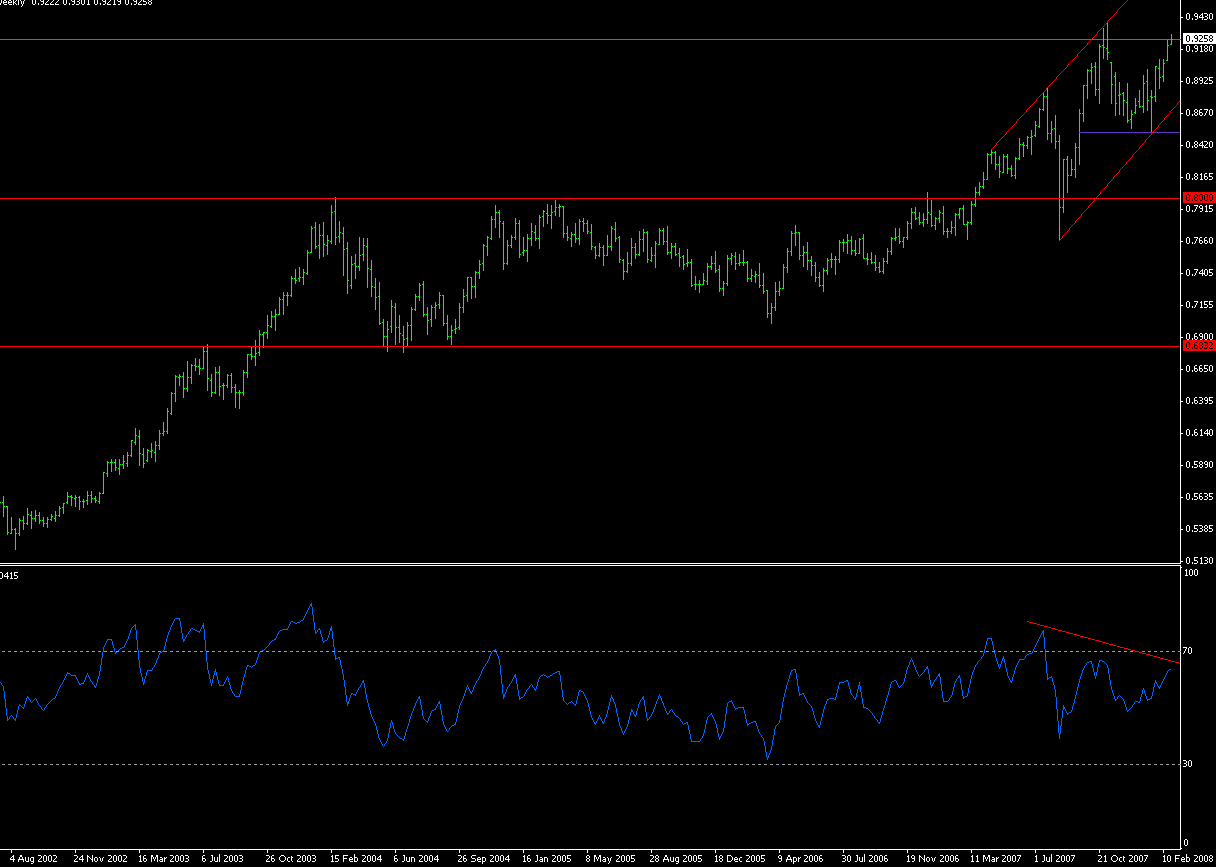Click the 0.5385 price axis label
This screenshot has height=867, width=1216.
1199,528
